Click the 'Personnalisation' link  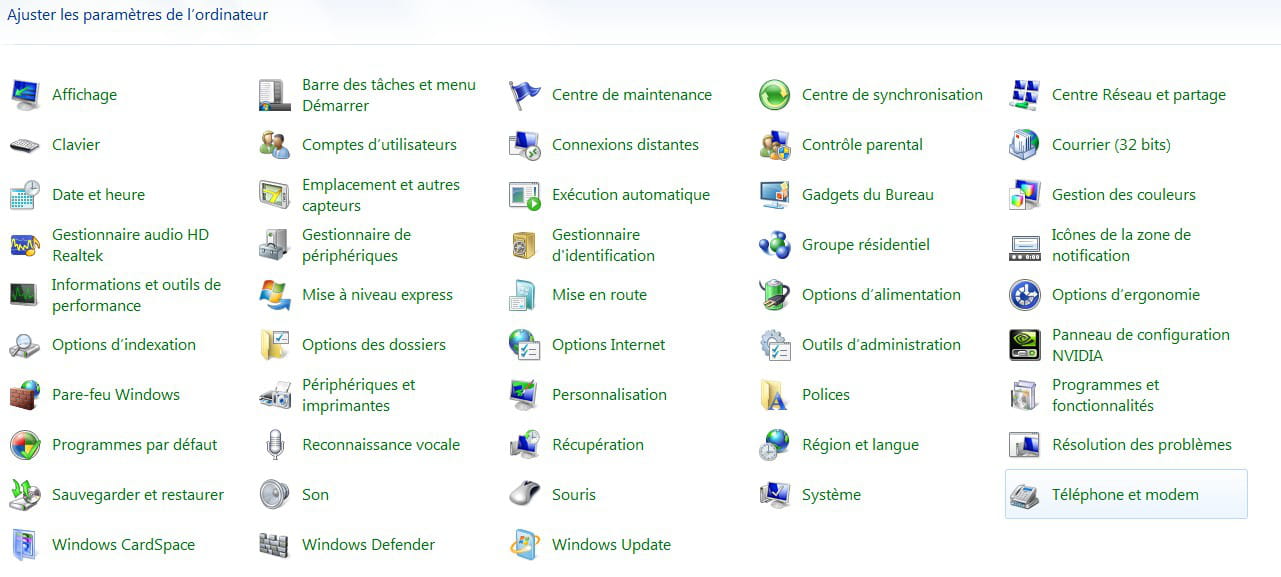tap(610, 395)
